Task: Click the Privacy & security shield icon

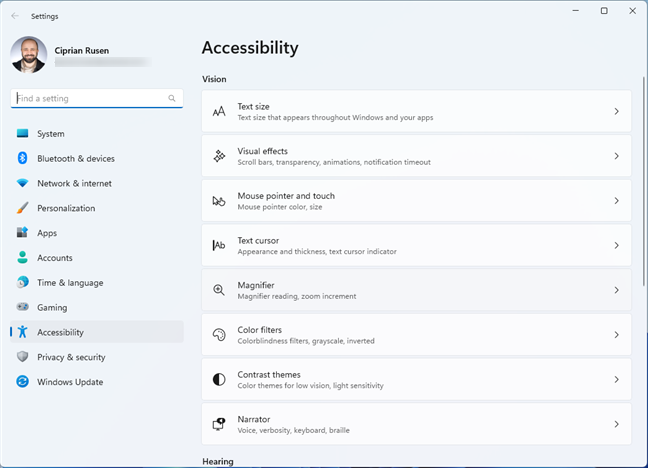Action: click(x=22, y=356)
